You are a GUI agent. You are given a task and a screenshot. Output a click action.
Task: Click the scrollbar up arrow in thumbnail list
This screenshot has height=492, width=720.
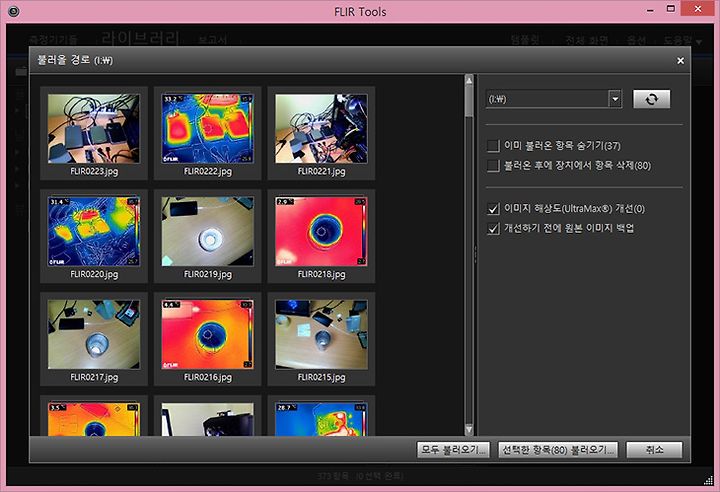click(469, 80)
